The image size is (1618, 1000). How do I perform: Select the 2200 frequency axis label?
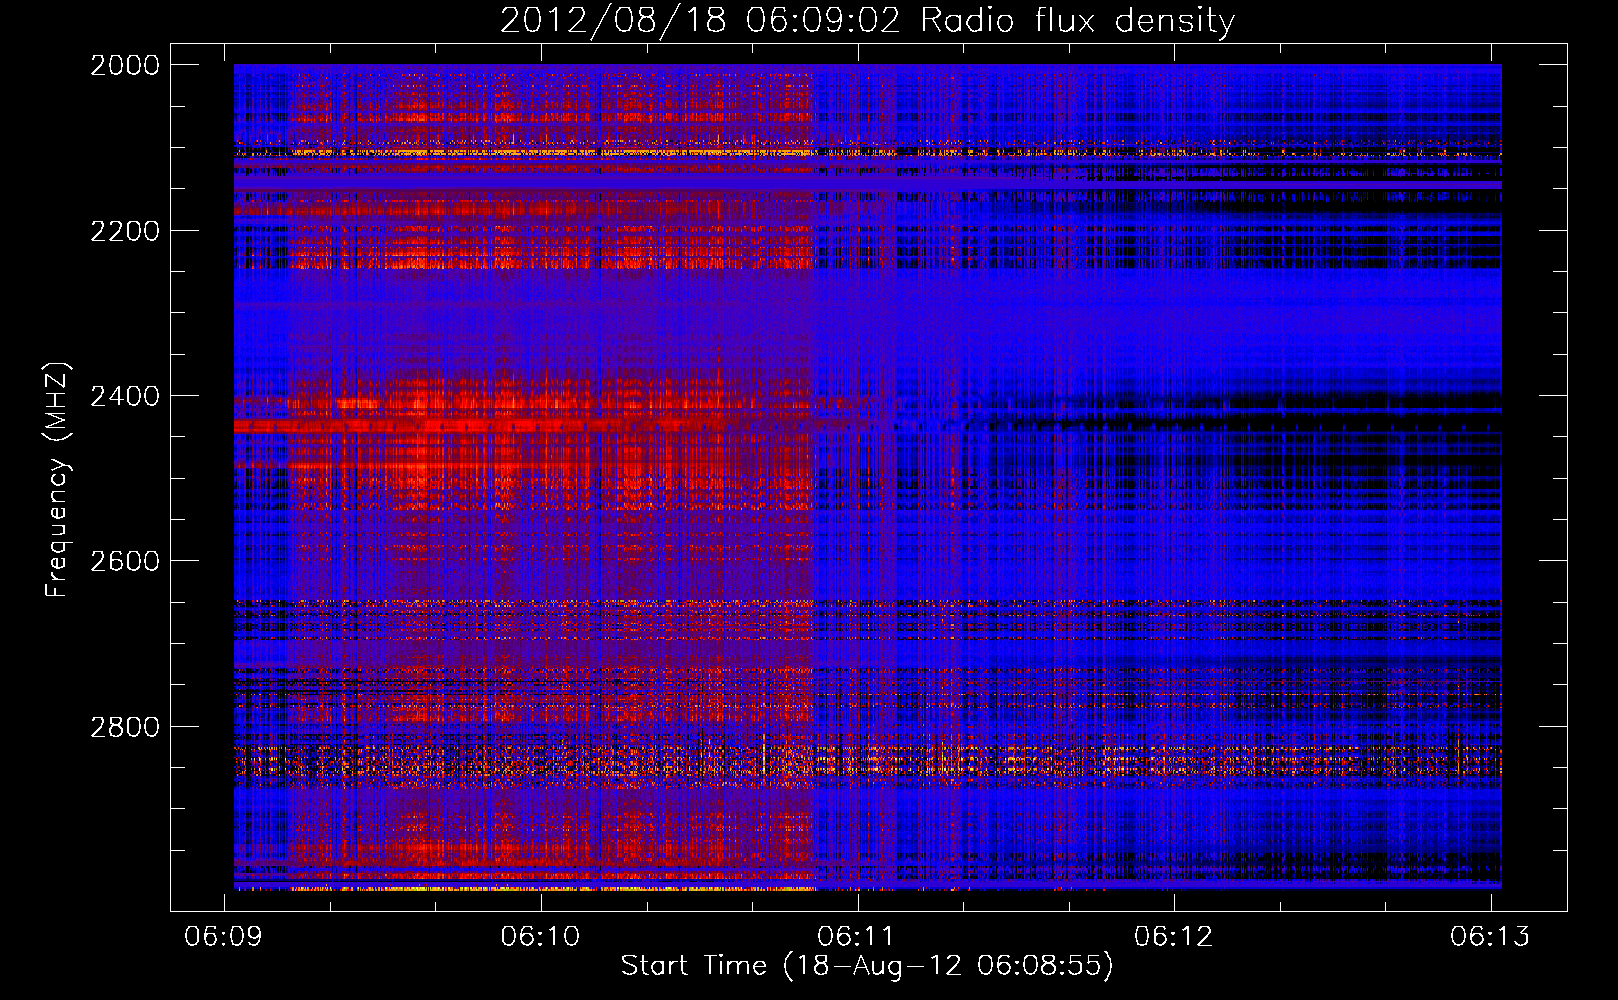125,231
